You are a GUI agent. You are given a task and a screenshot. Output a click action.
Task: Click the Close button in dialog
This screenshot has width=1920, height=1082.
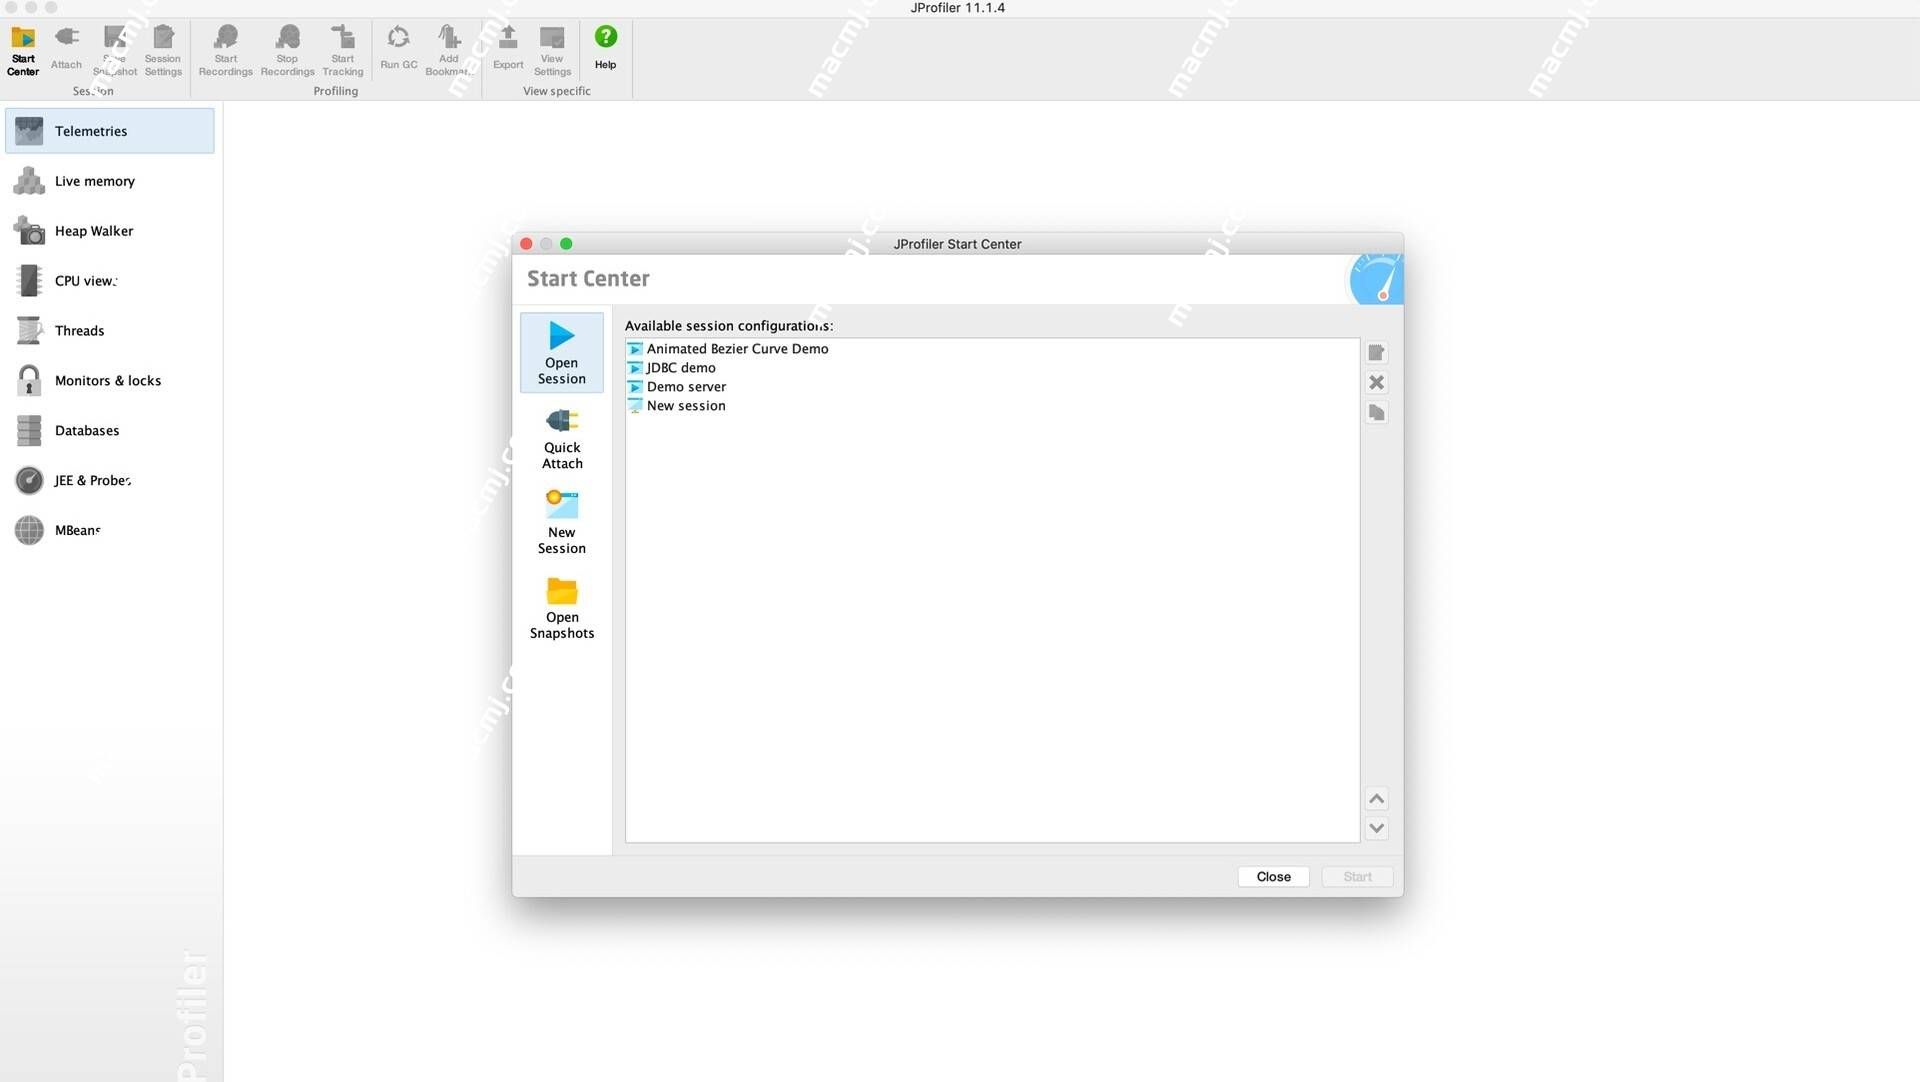click(1273, 876)
